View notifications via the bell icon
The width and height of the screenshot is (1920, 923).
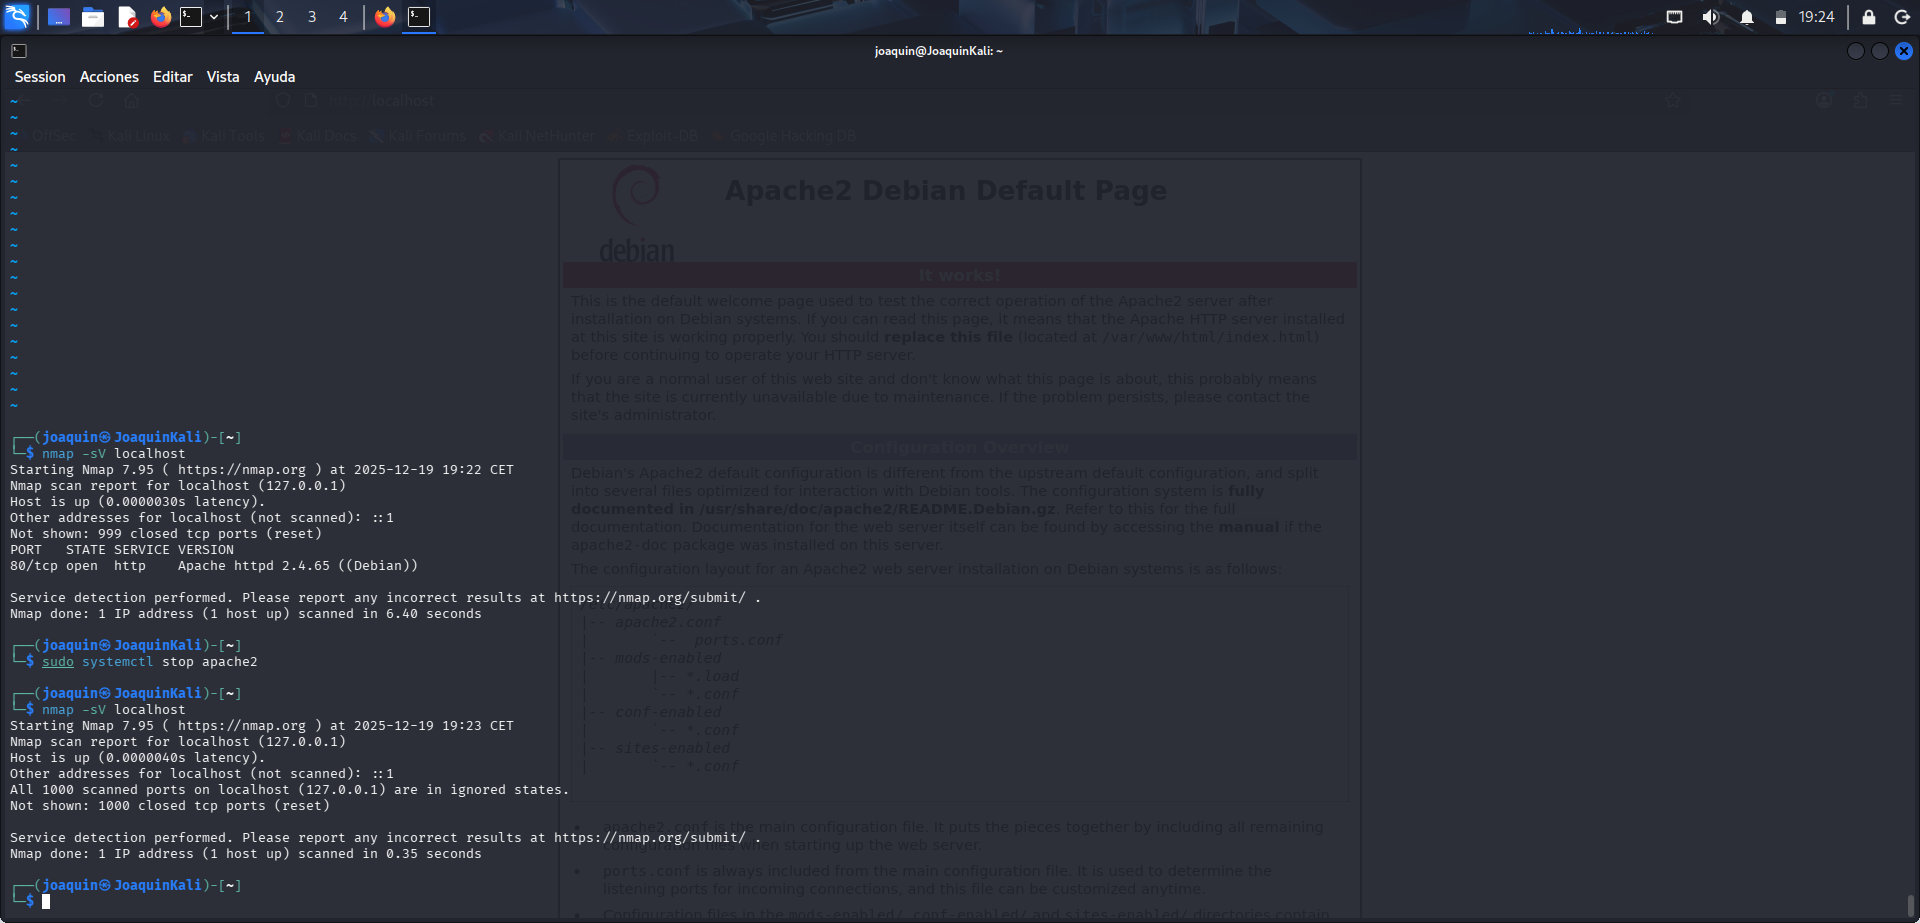coord(1746,16)
